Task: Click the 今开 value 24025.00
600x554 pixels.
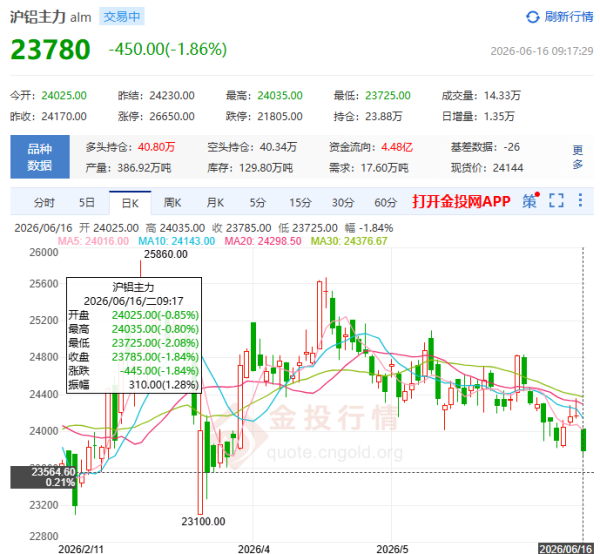Action: coord(64,95)
